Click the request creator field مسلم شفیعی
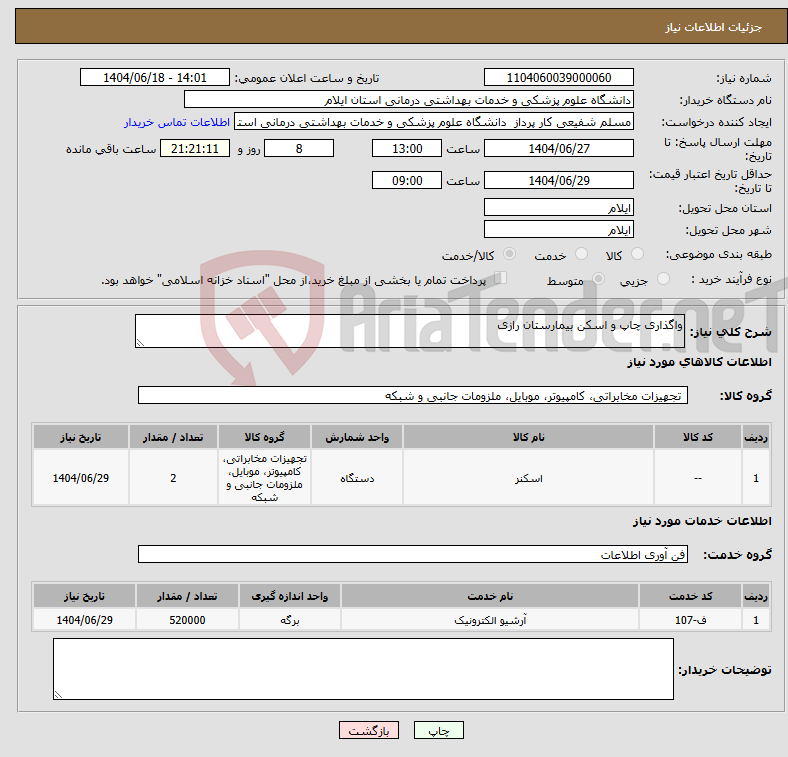Screen dimensions: 788x757 [x=434, y=122]
